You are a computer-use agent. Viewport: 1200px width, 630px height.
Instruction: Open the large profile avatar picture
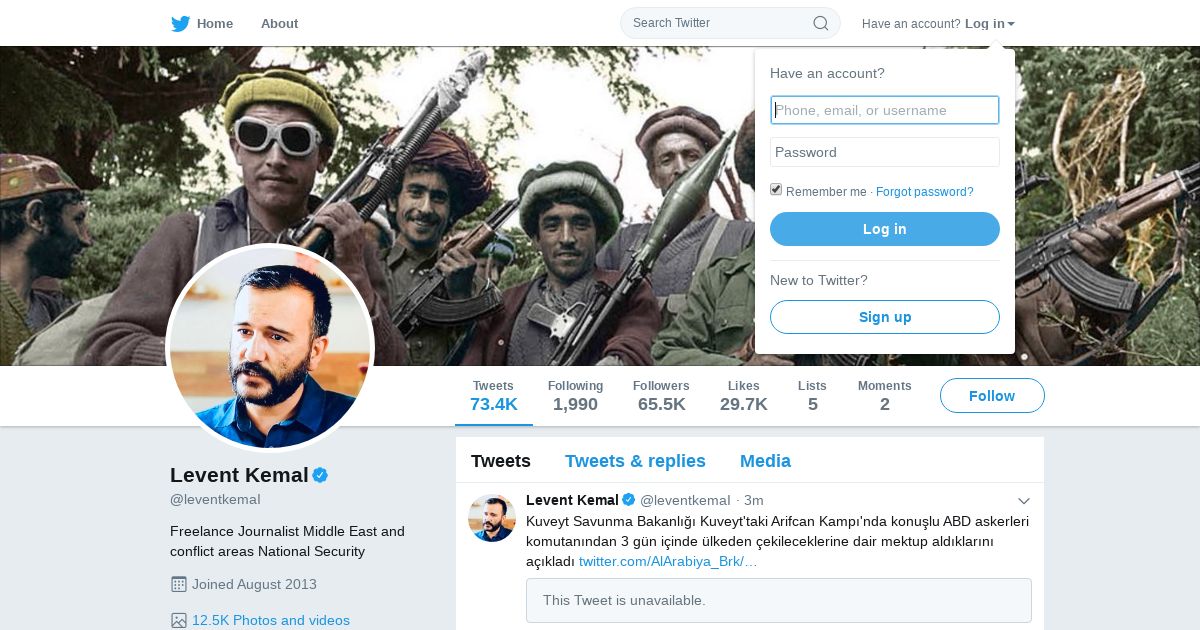pos(270,348)
